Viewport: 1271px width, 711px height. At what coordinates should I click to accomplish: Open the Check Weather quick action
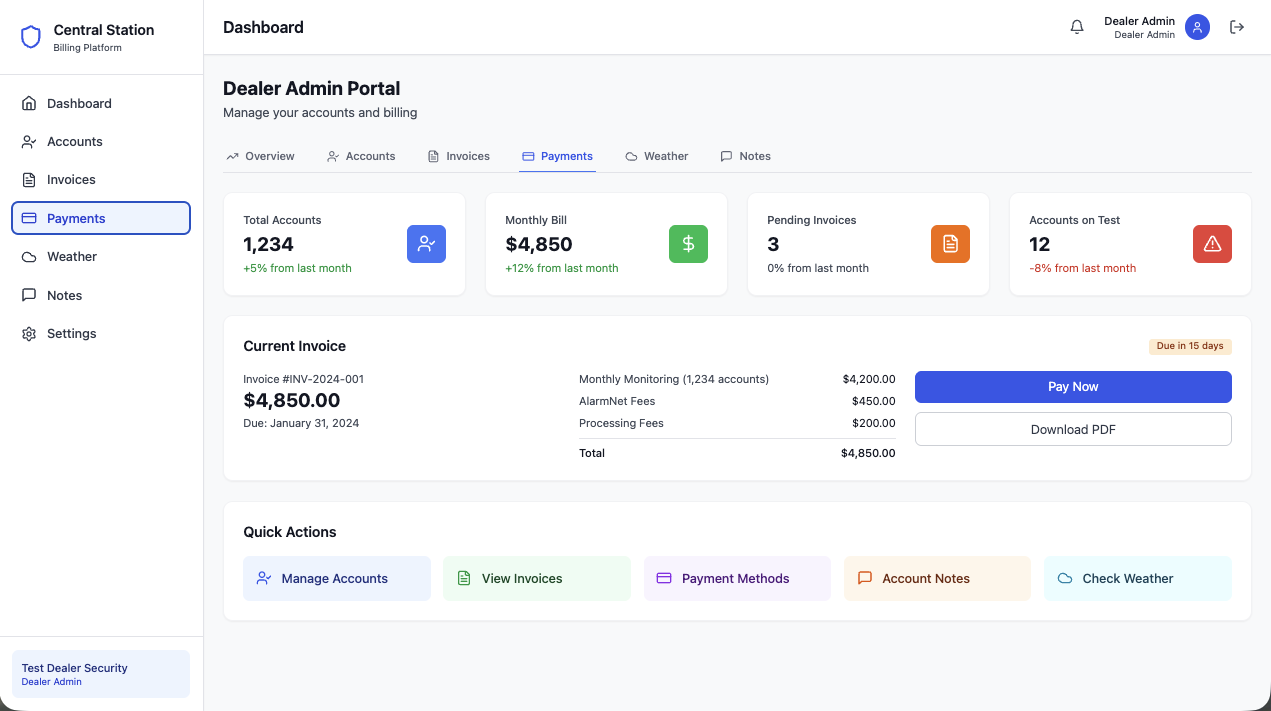coord(1138,578)
